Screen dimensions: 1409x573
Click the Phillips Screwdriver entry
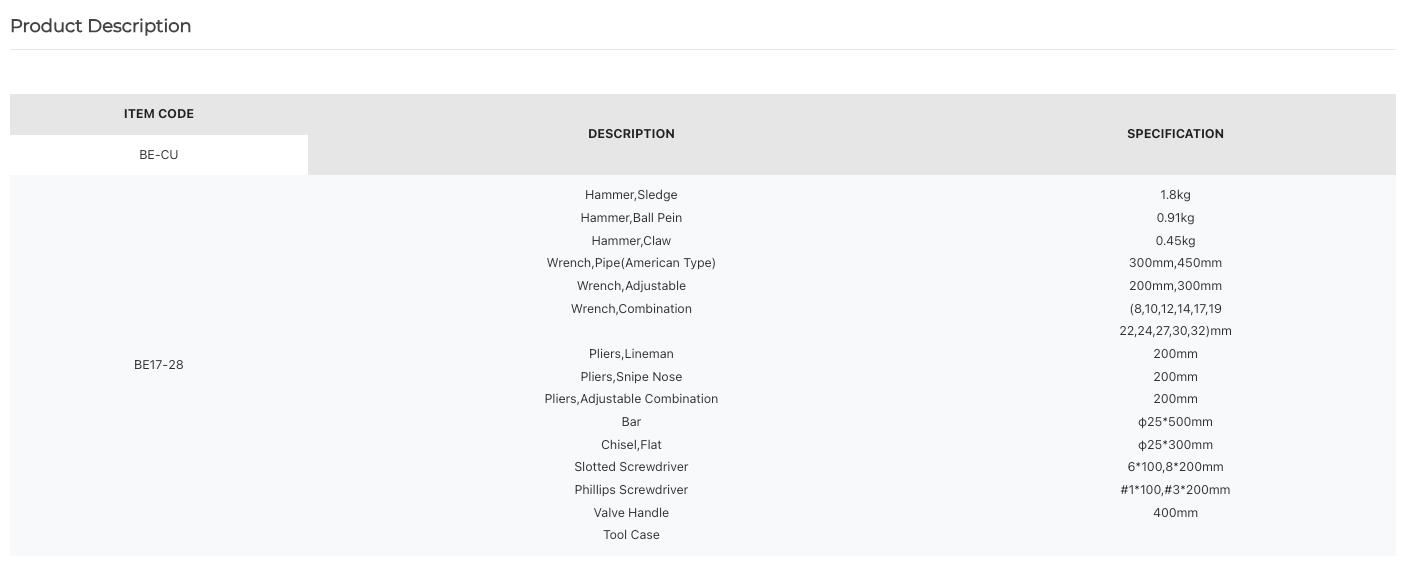(631, 490)
